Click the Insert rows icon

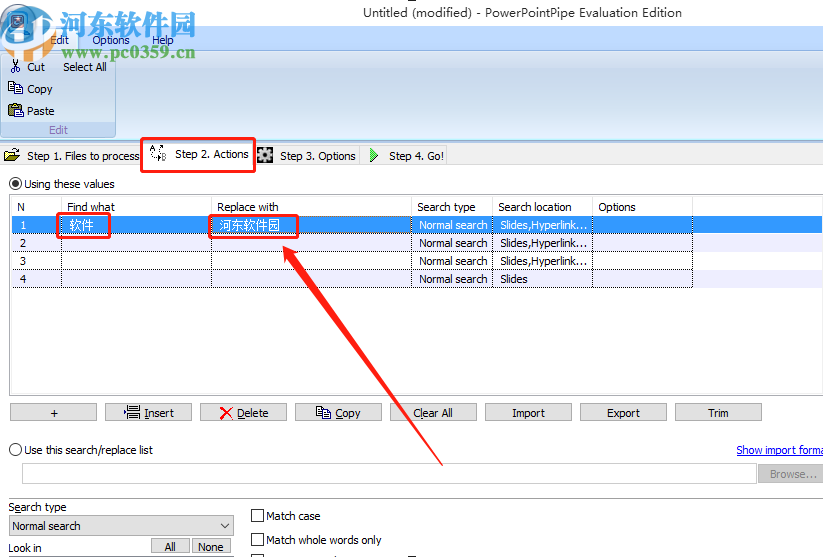pos(132,413)
